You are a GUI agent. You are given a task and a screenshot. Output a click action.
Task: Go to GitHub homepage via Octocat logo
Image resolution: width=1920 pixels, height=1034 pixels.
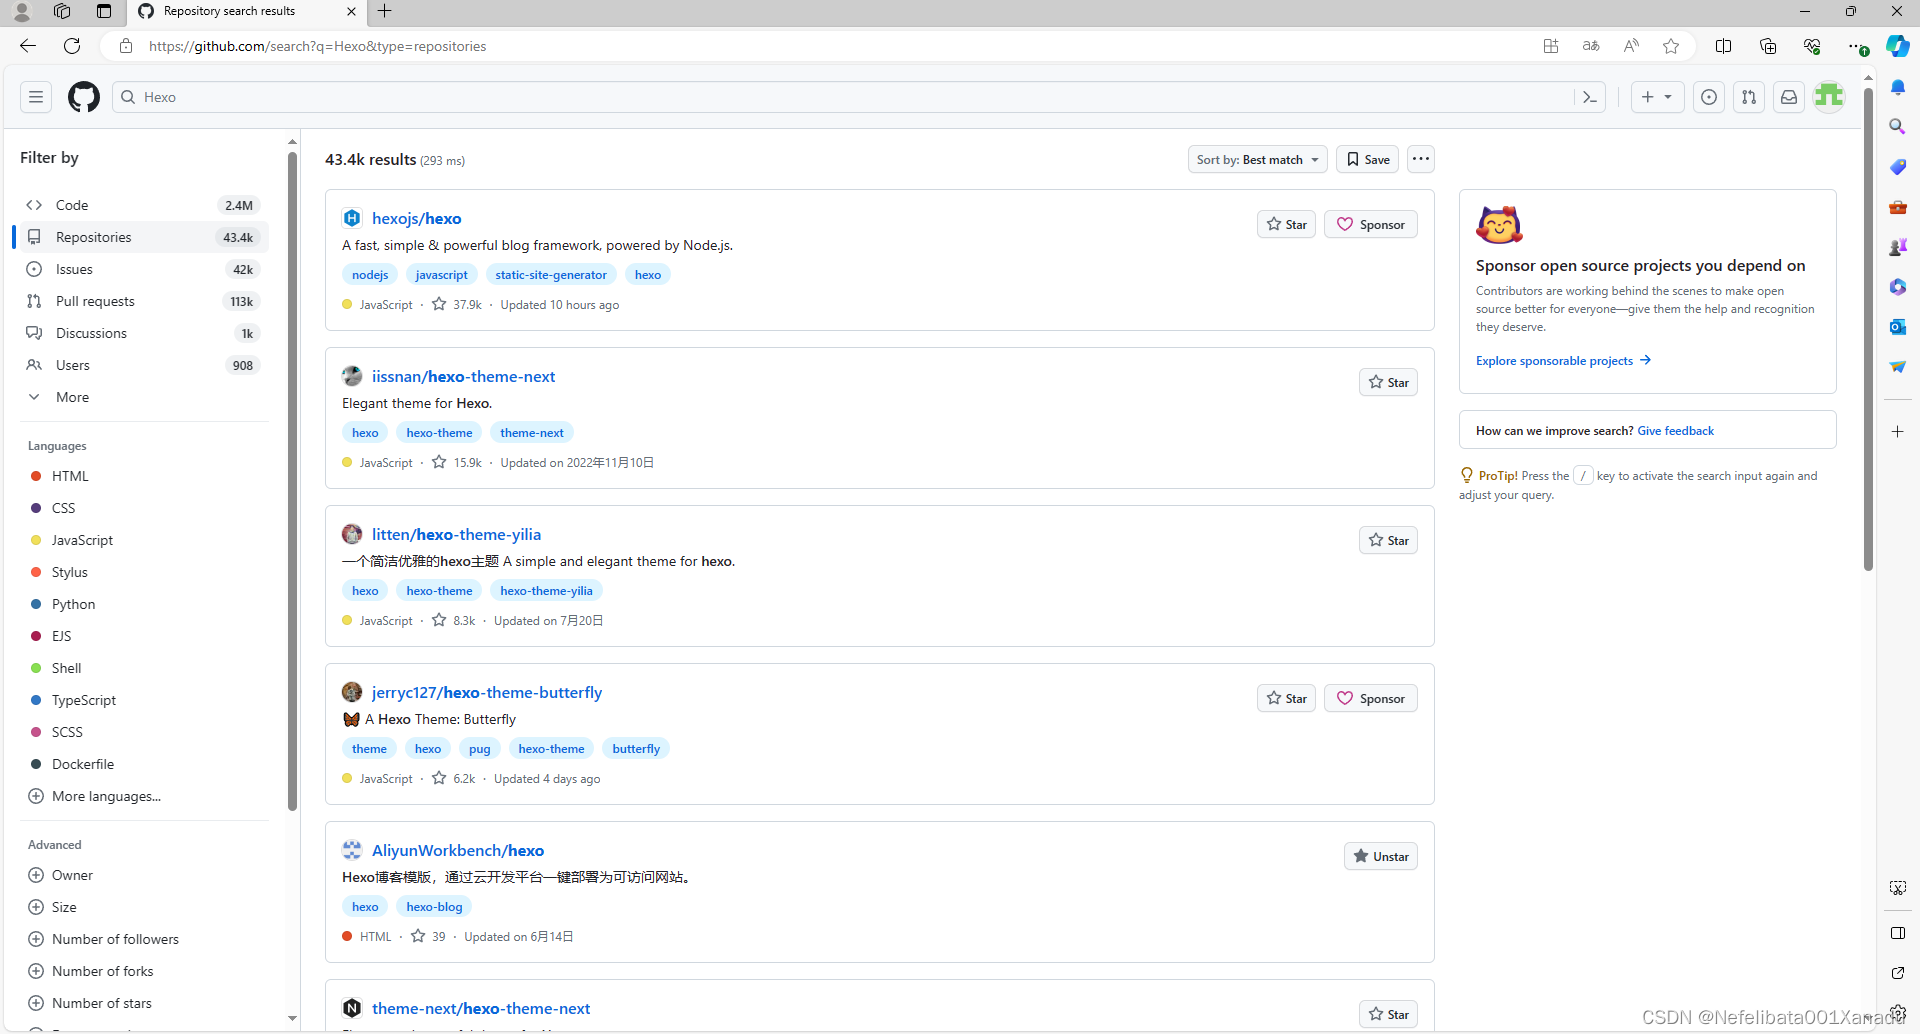click(x=84, y=97)
